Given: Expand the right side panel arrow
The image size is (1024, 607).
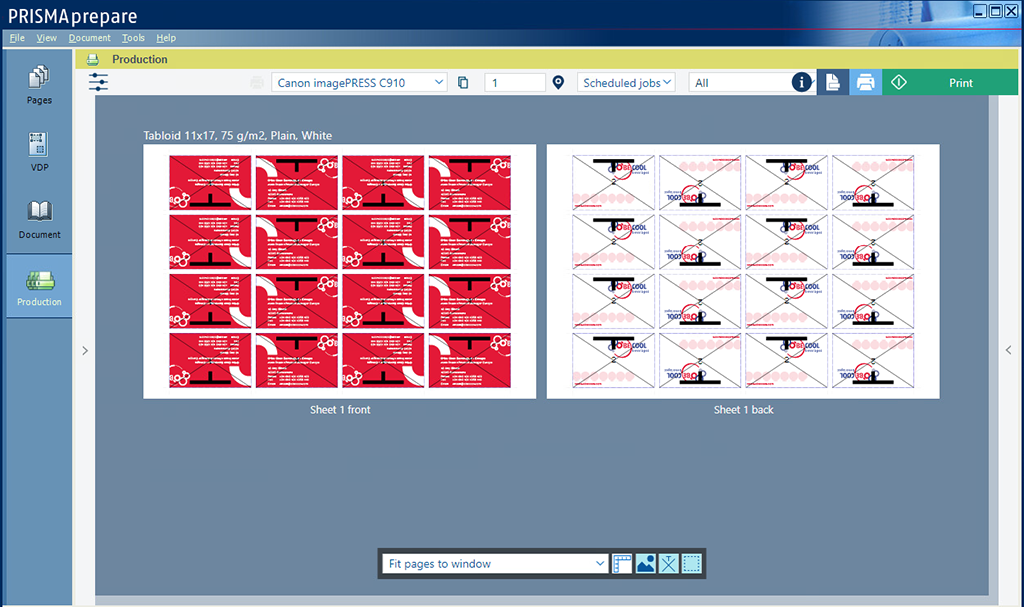Looking at the screenshot, I should point(1008,350).
